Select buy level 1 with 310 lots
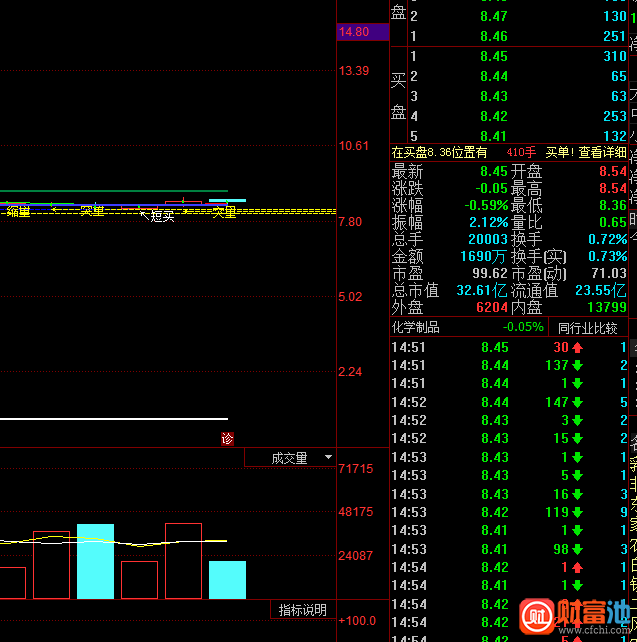 [518, 56]
